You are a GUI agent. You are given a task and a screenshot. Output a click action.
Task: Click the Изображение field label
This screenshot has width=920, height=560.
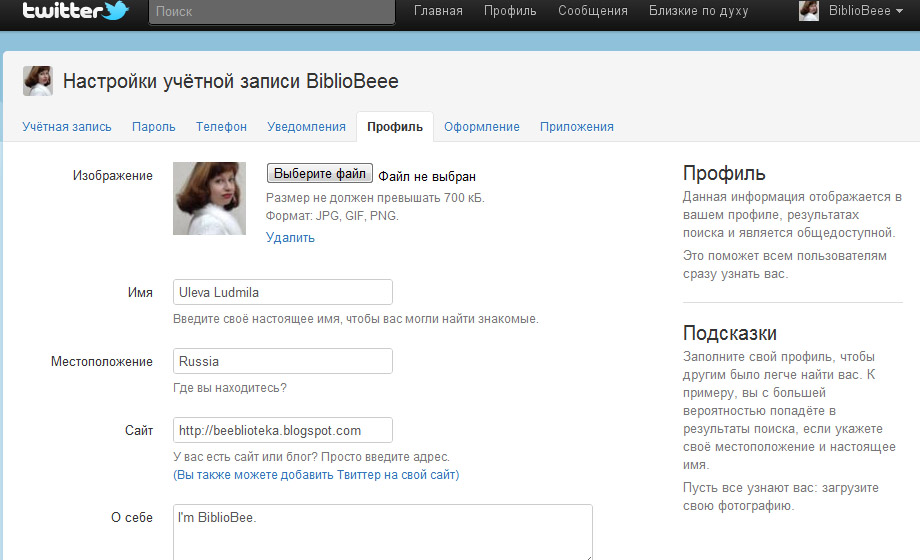click(113, 176)
